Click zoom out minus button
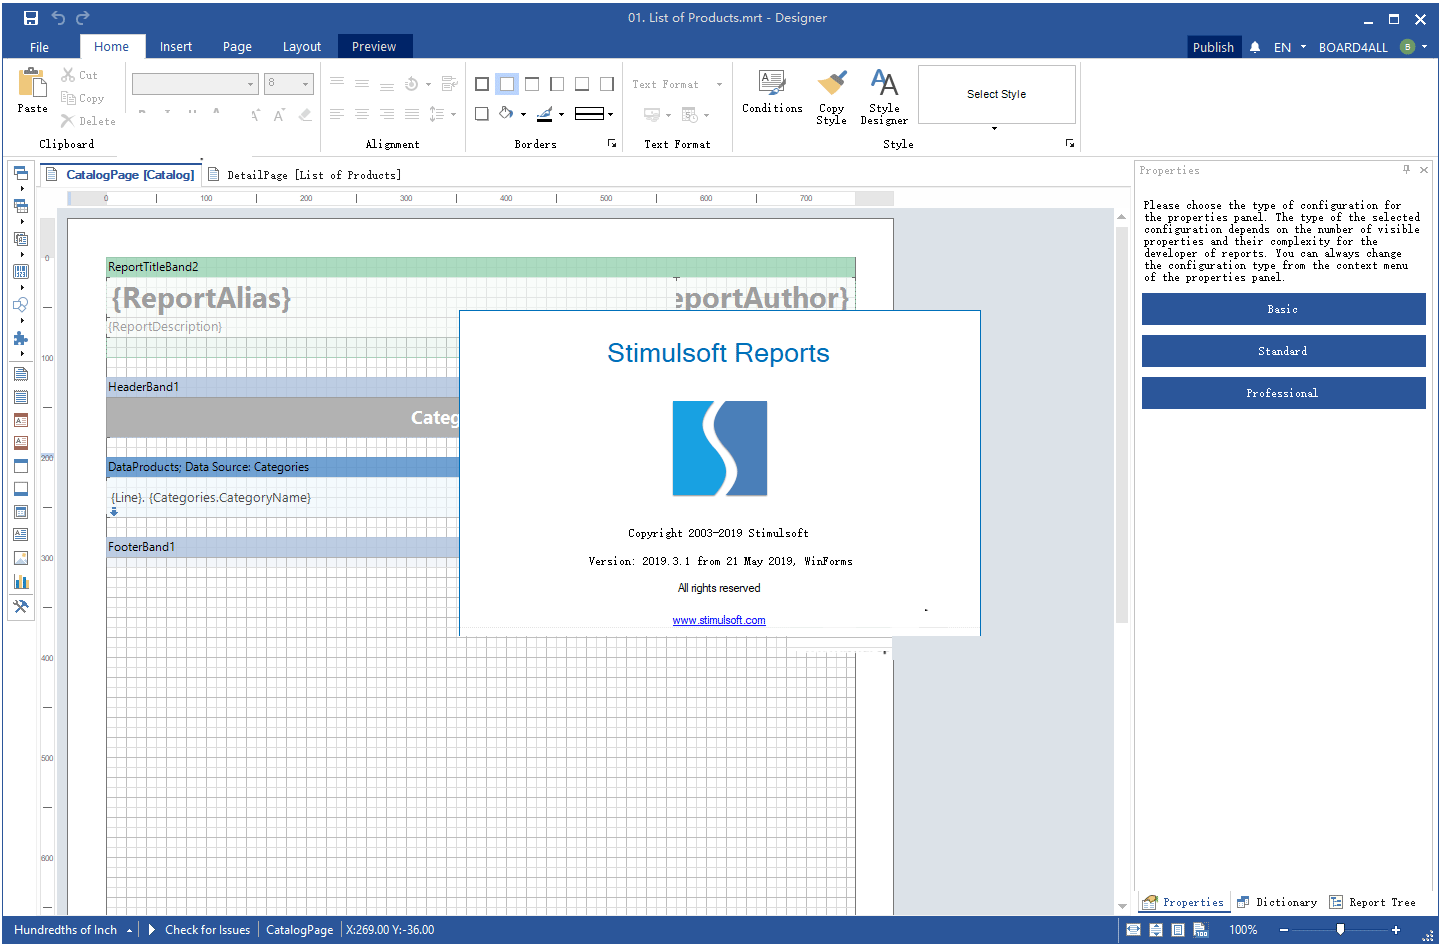This screenshot has width=1443, height=947. [x=1284, y=930]
